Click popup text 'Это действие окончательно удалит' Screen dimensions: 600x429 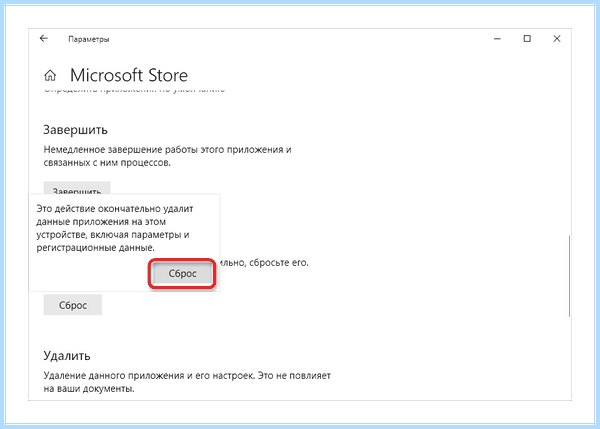coord(115,209)
